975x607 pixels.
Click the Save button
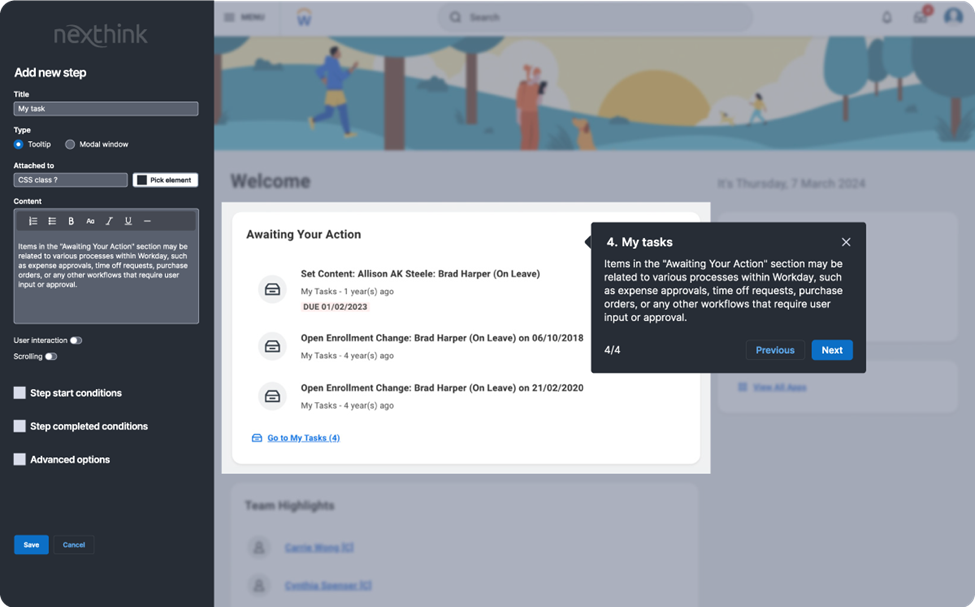pos(31,545)
